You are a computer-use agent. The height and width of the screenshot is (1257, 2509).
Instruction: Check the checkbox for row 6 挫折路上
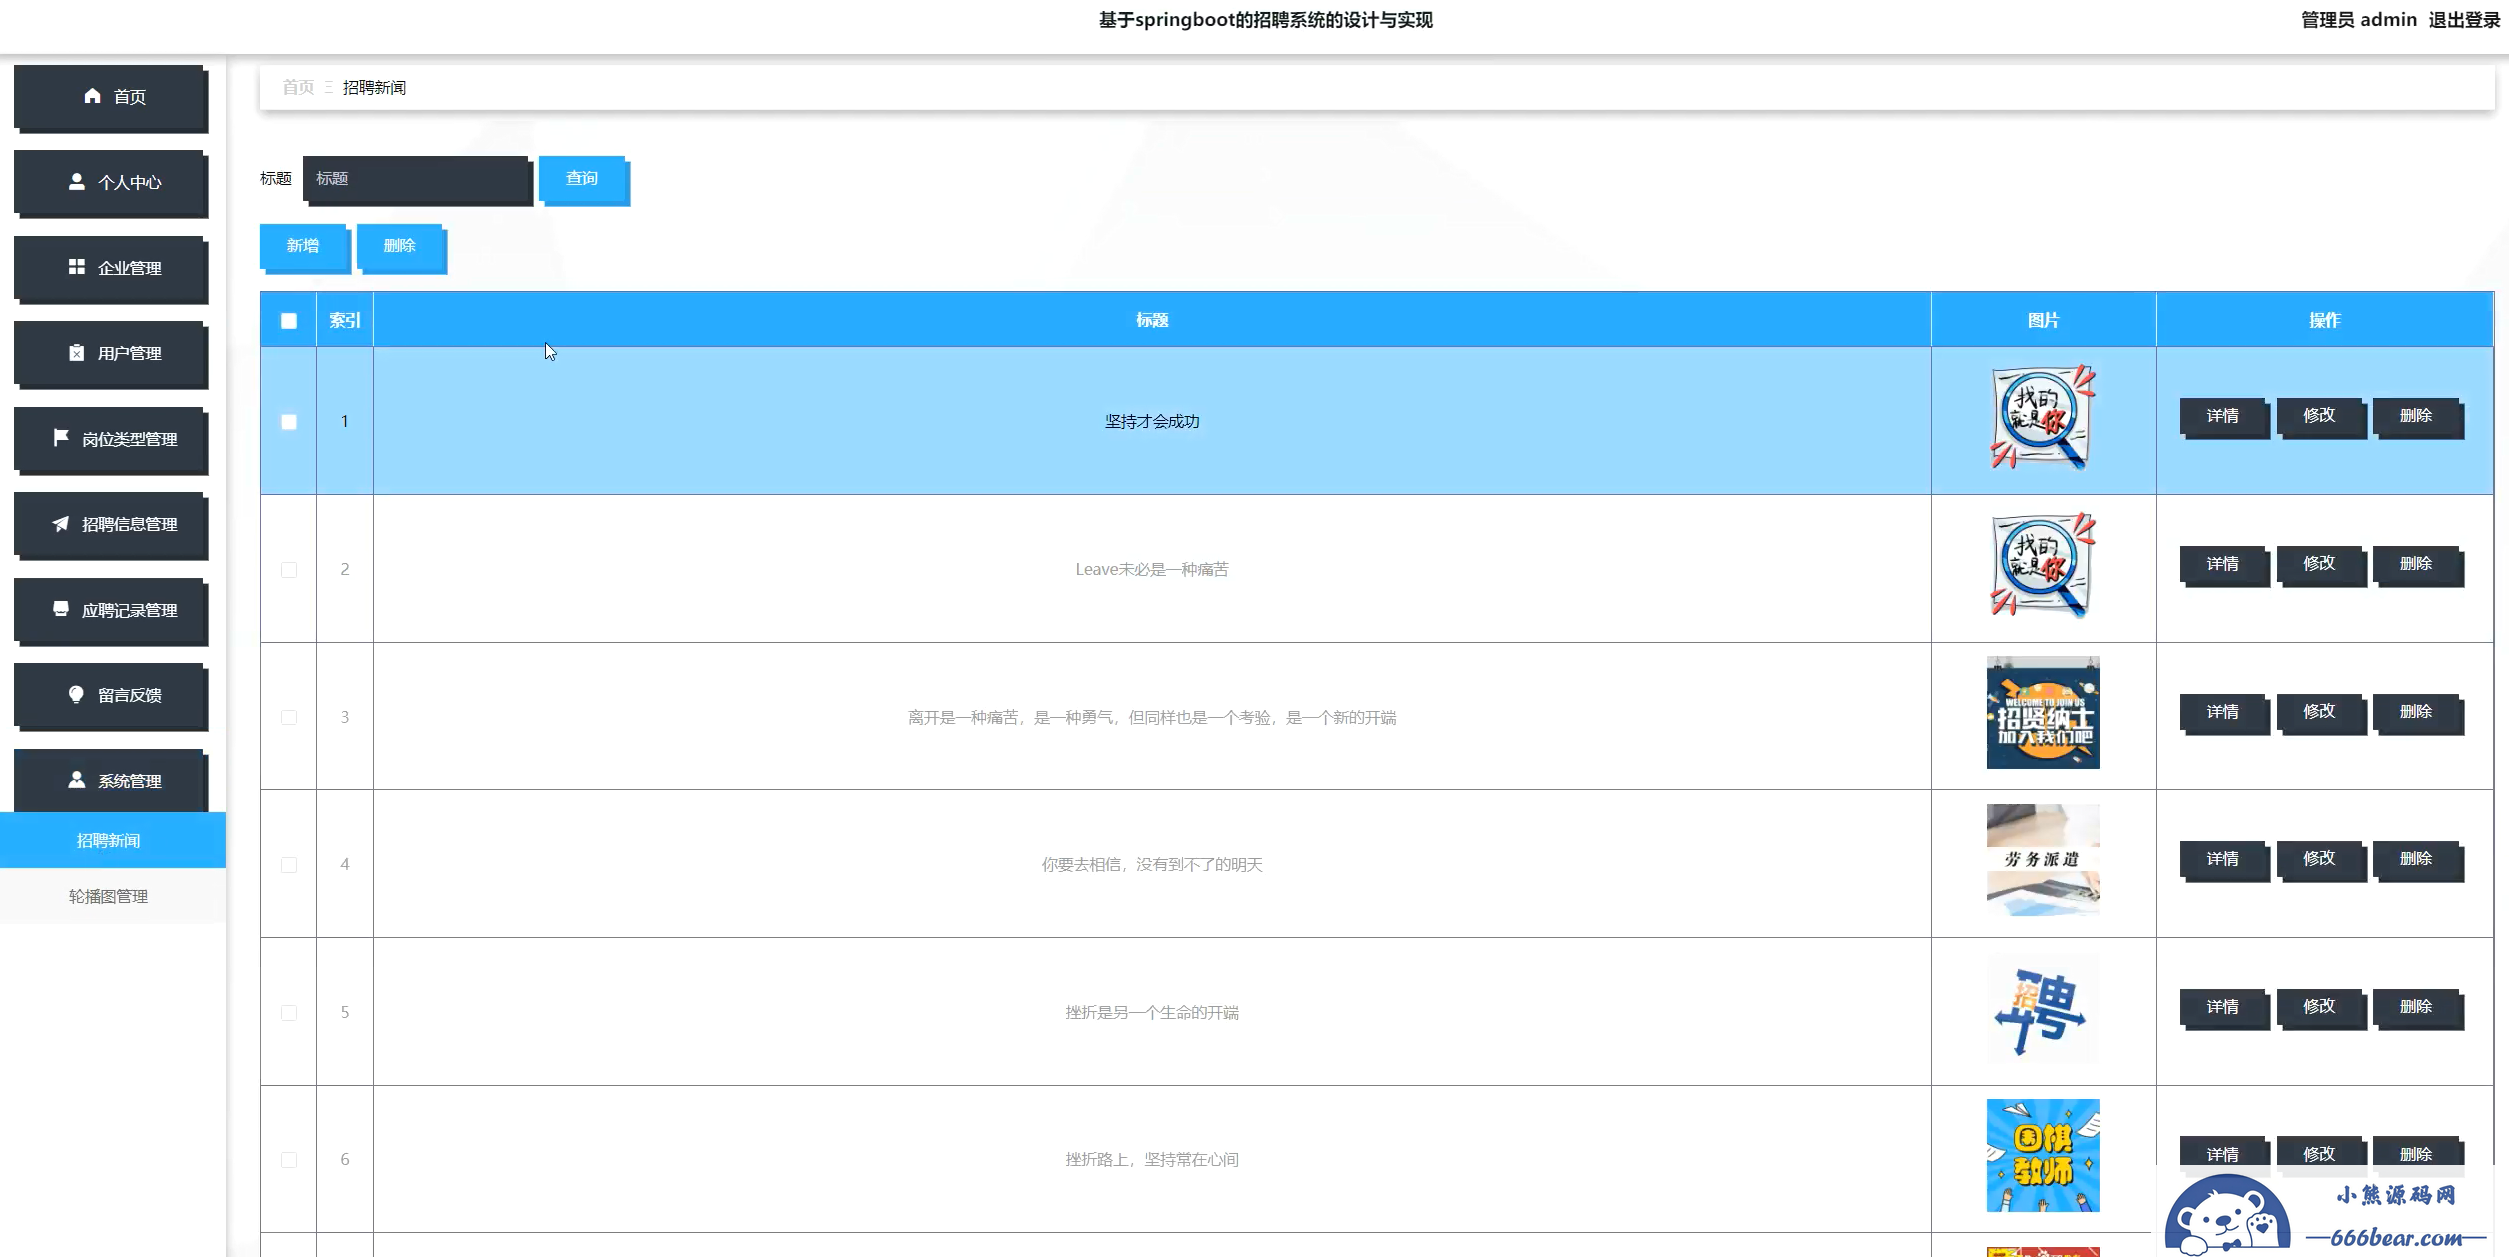click(x=289, y=1160)
